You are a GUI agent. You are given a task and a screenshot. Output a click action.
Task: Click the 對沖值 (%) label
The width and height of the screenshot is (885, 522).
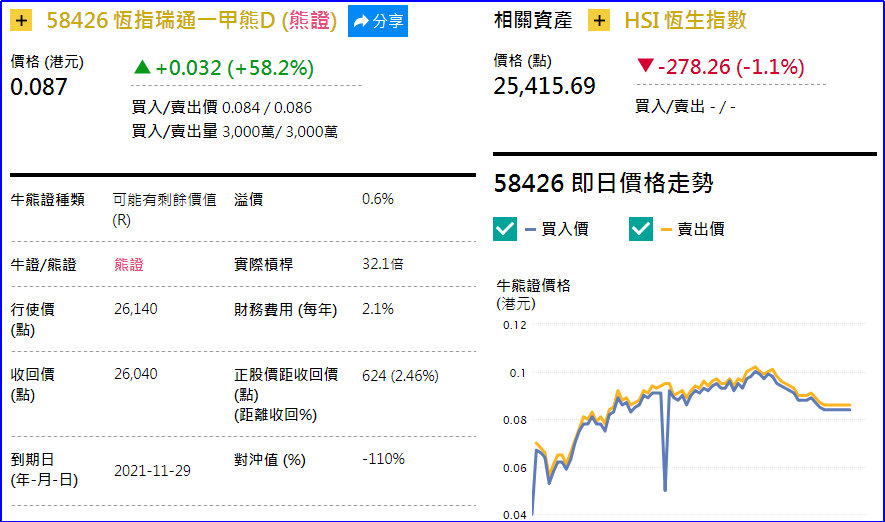[x=270, y=460]
